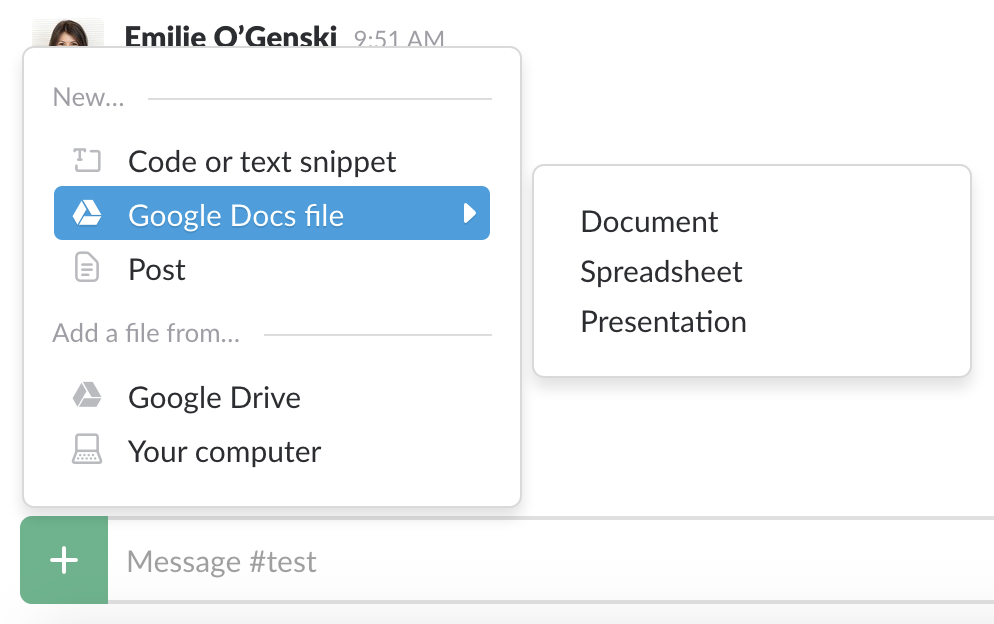Expand the Google Docs file submenu arrow
Image resolution: width=994 pixels, height=624 pixels.
(x=469, y=213)
